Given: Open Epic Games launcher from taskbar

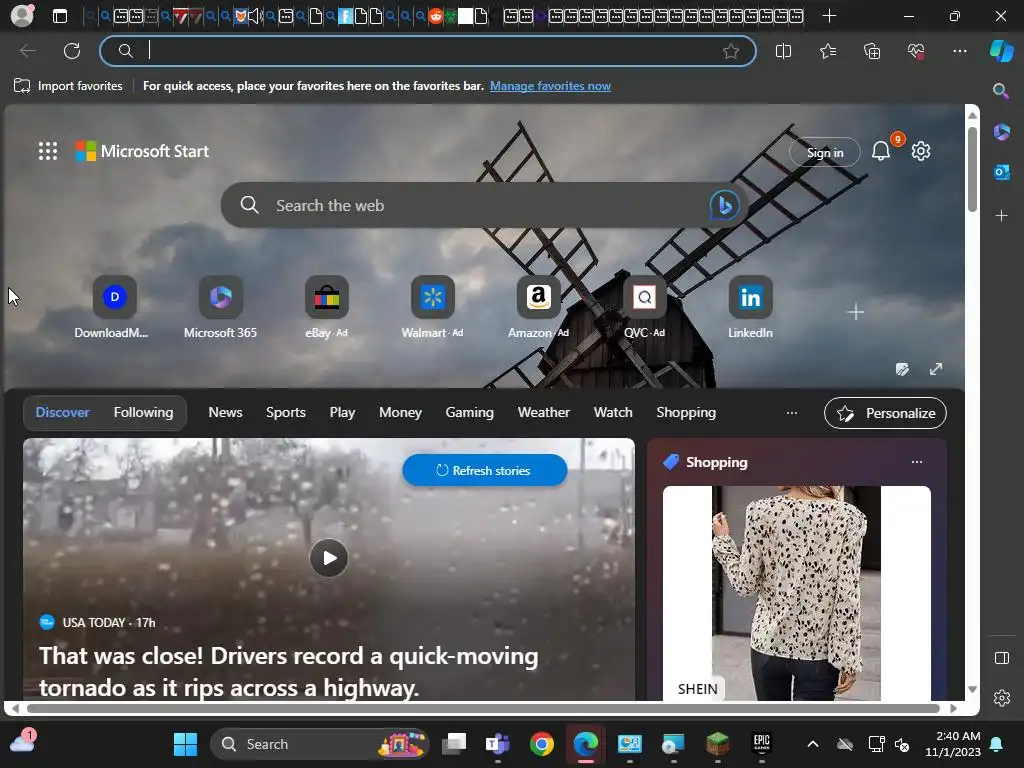Looking at the screenshot, I should coord(761,744).
